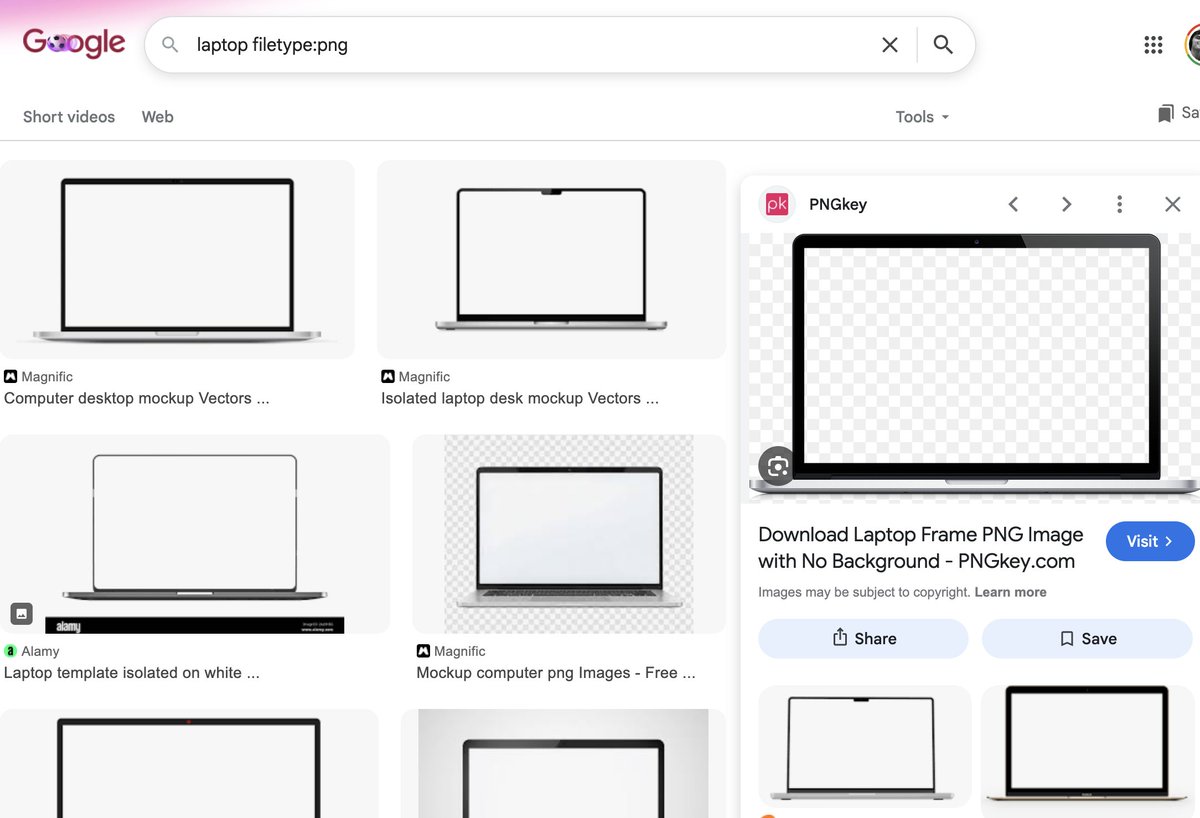The image size is (1200, 818).
Task: Click the Saved bookmark icon
Action: (x=1165, y=114)
